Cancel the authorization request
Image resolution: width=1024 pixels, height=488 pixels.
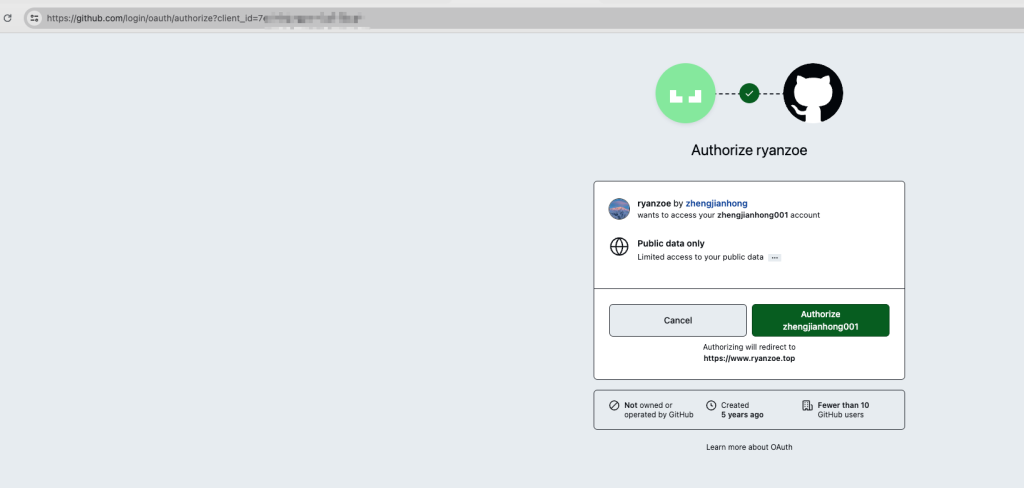(678, 321)
